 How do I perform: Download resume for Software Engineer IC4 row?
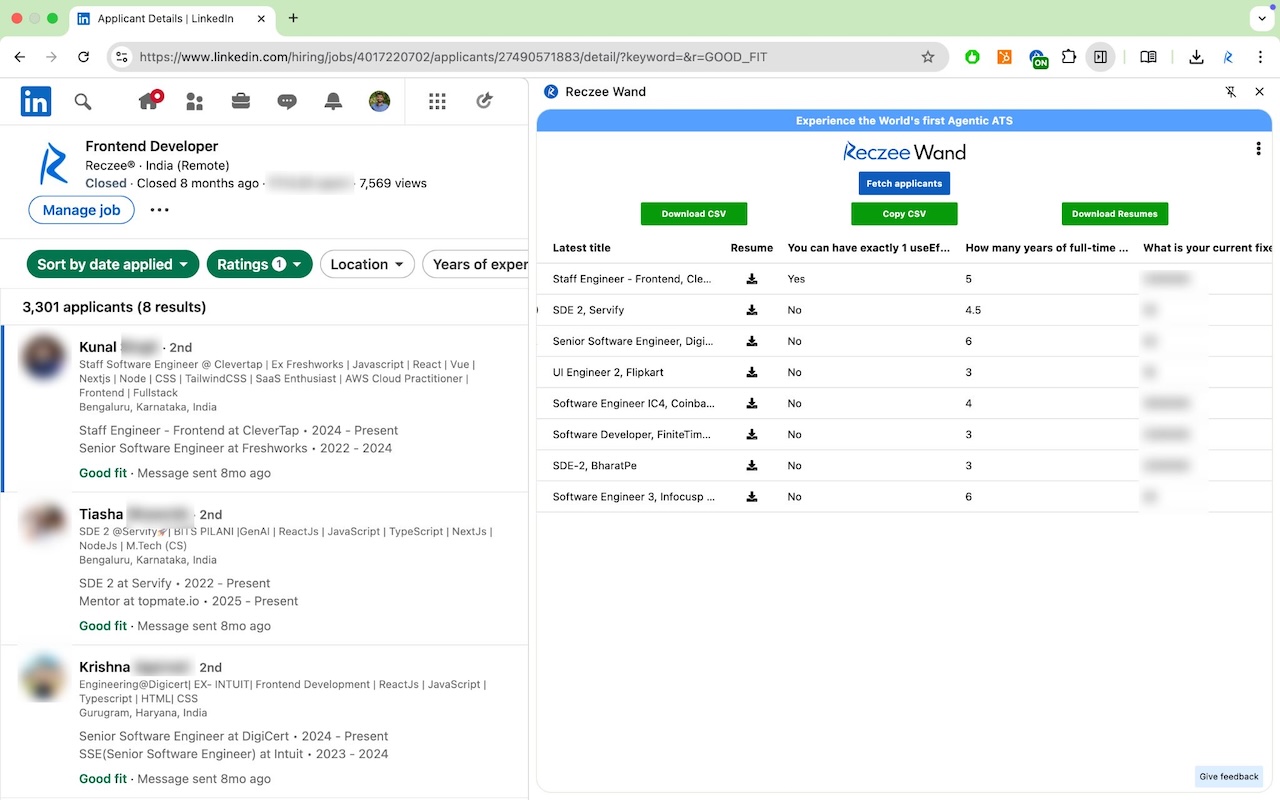(752, 403)
